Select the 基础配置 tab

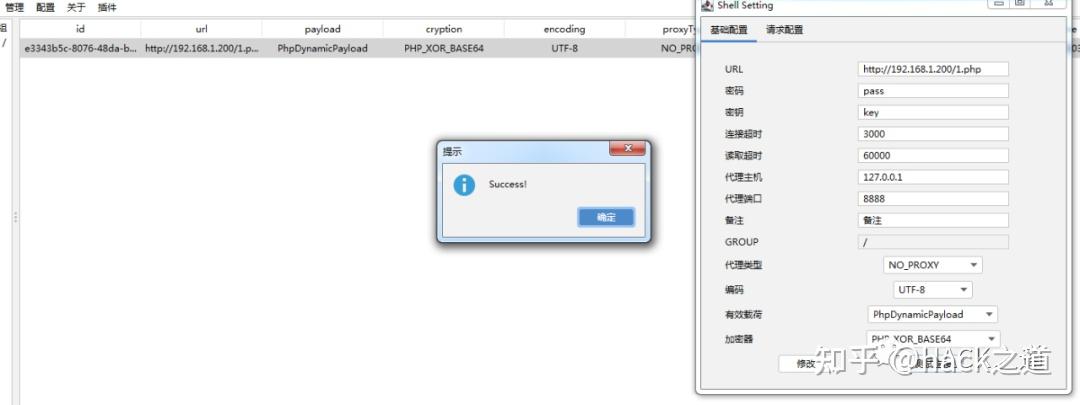[x=729, y=30]
